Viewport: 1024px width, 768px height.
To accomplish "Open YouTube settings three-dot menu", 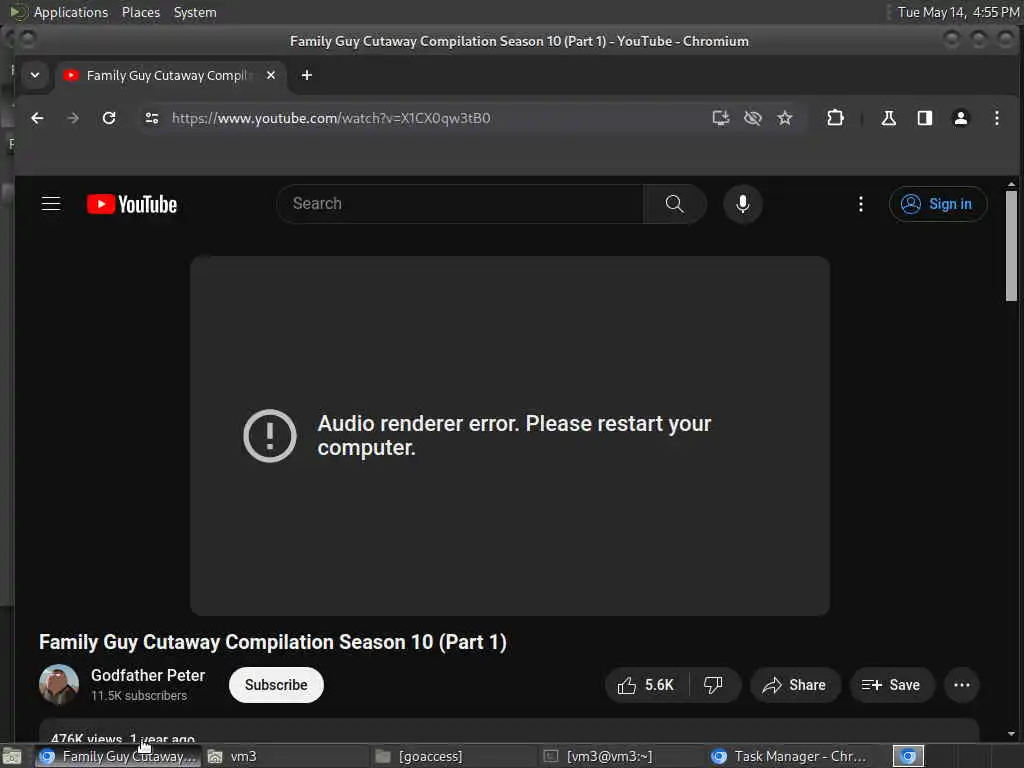I will 860,204.
